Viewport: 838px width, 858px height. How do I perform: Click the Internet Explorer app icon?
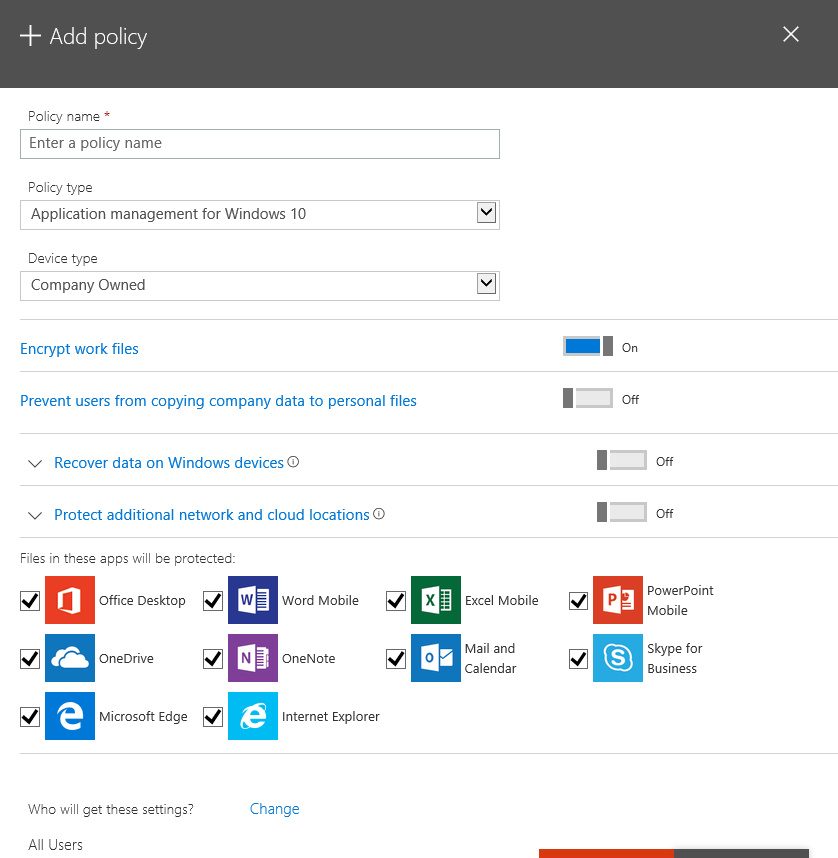coord(252,716)
